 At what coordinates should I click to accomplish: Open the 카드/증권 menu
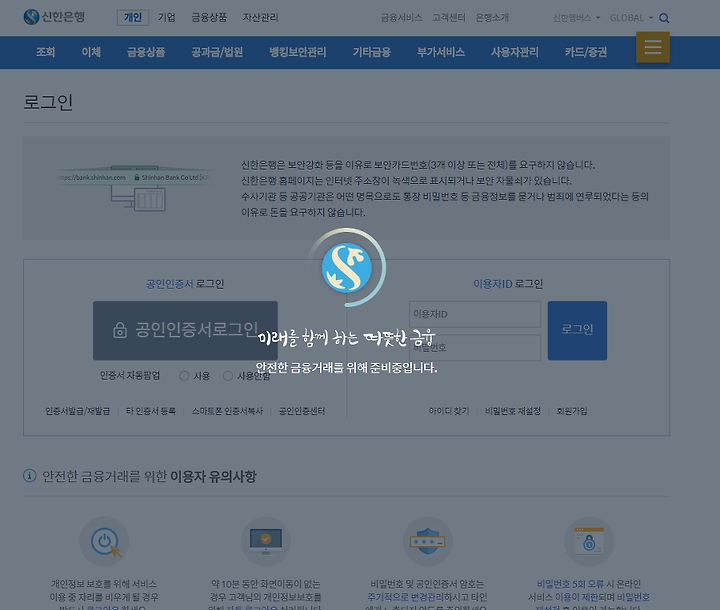point(586,52)
